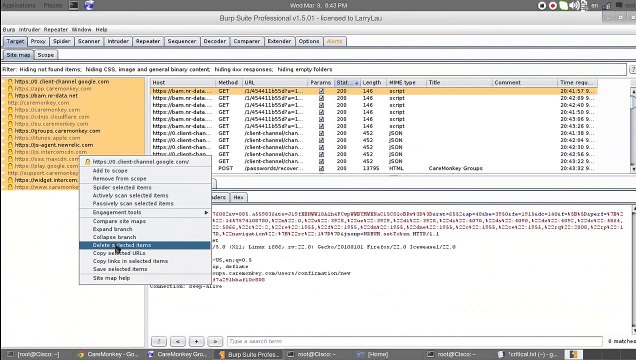Click the '+' search options button
Image resolution: width=636 pixels, height=360 pixels.
pyautogui.click(x=196, y=341)
